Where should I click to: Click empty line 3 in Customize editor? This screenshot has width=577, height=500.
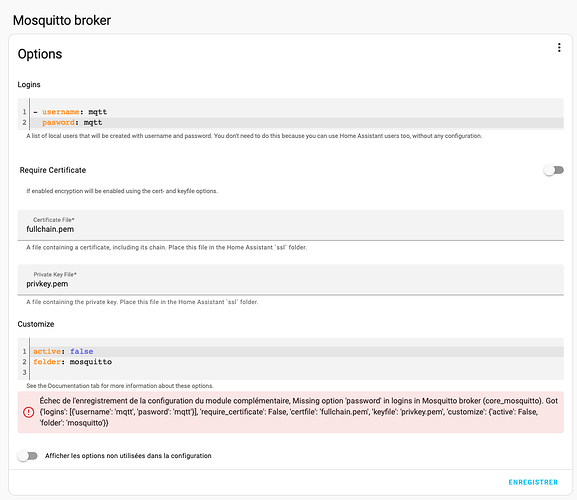(x=298, y=372)
